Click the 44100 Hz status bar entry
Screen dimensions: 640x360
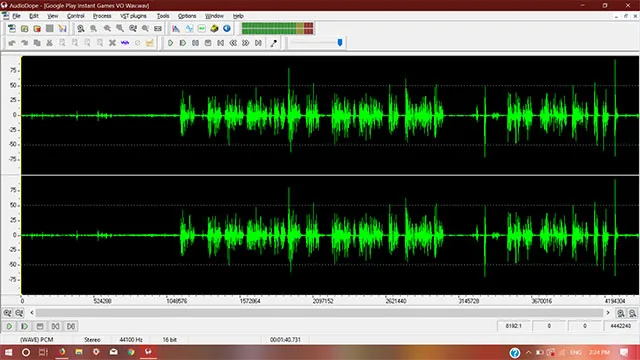[131, 340]
